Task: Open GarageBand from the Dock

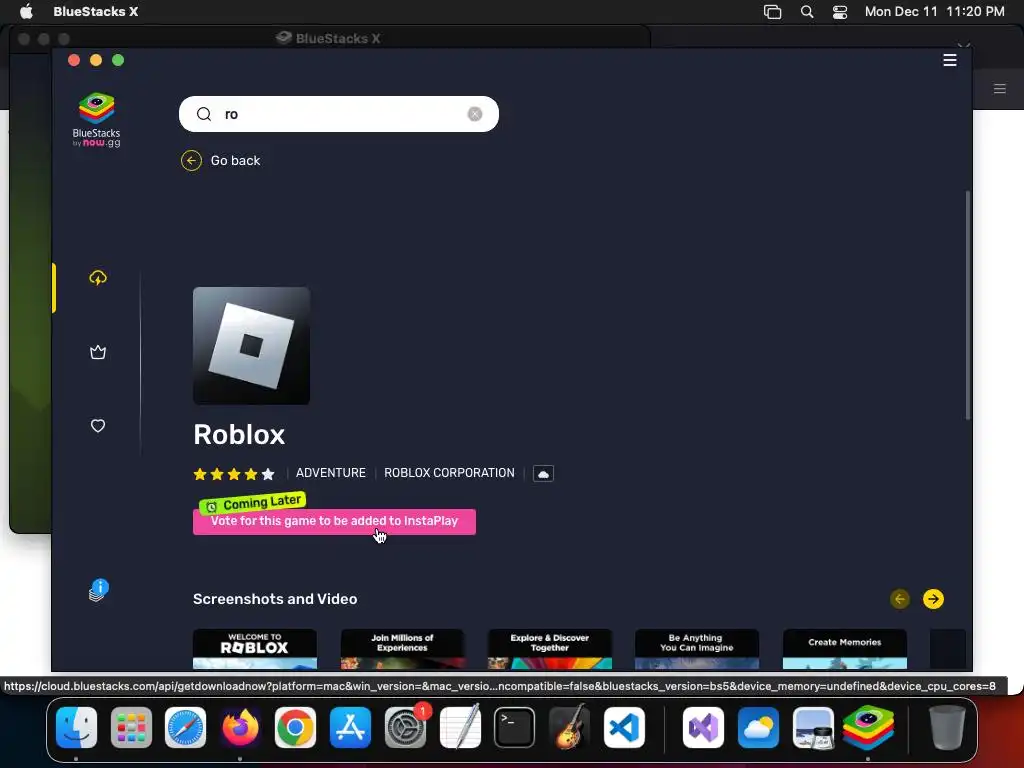Action: tap(569, 728)
